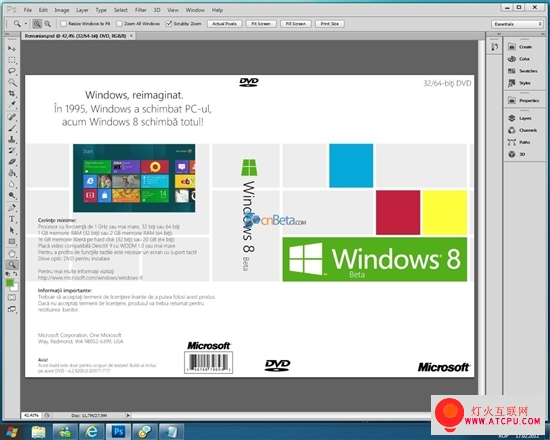Select the Zoom tool in toolbox
Screen dimensions: 550x440
(12, 264)
